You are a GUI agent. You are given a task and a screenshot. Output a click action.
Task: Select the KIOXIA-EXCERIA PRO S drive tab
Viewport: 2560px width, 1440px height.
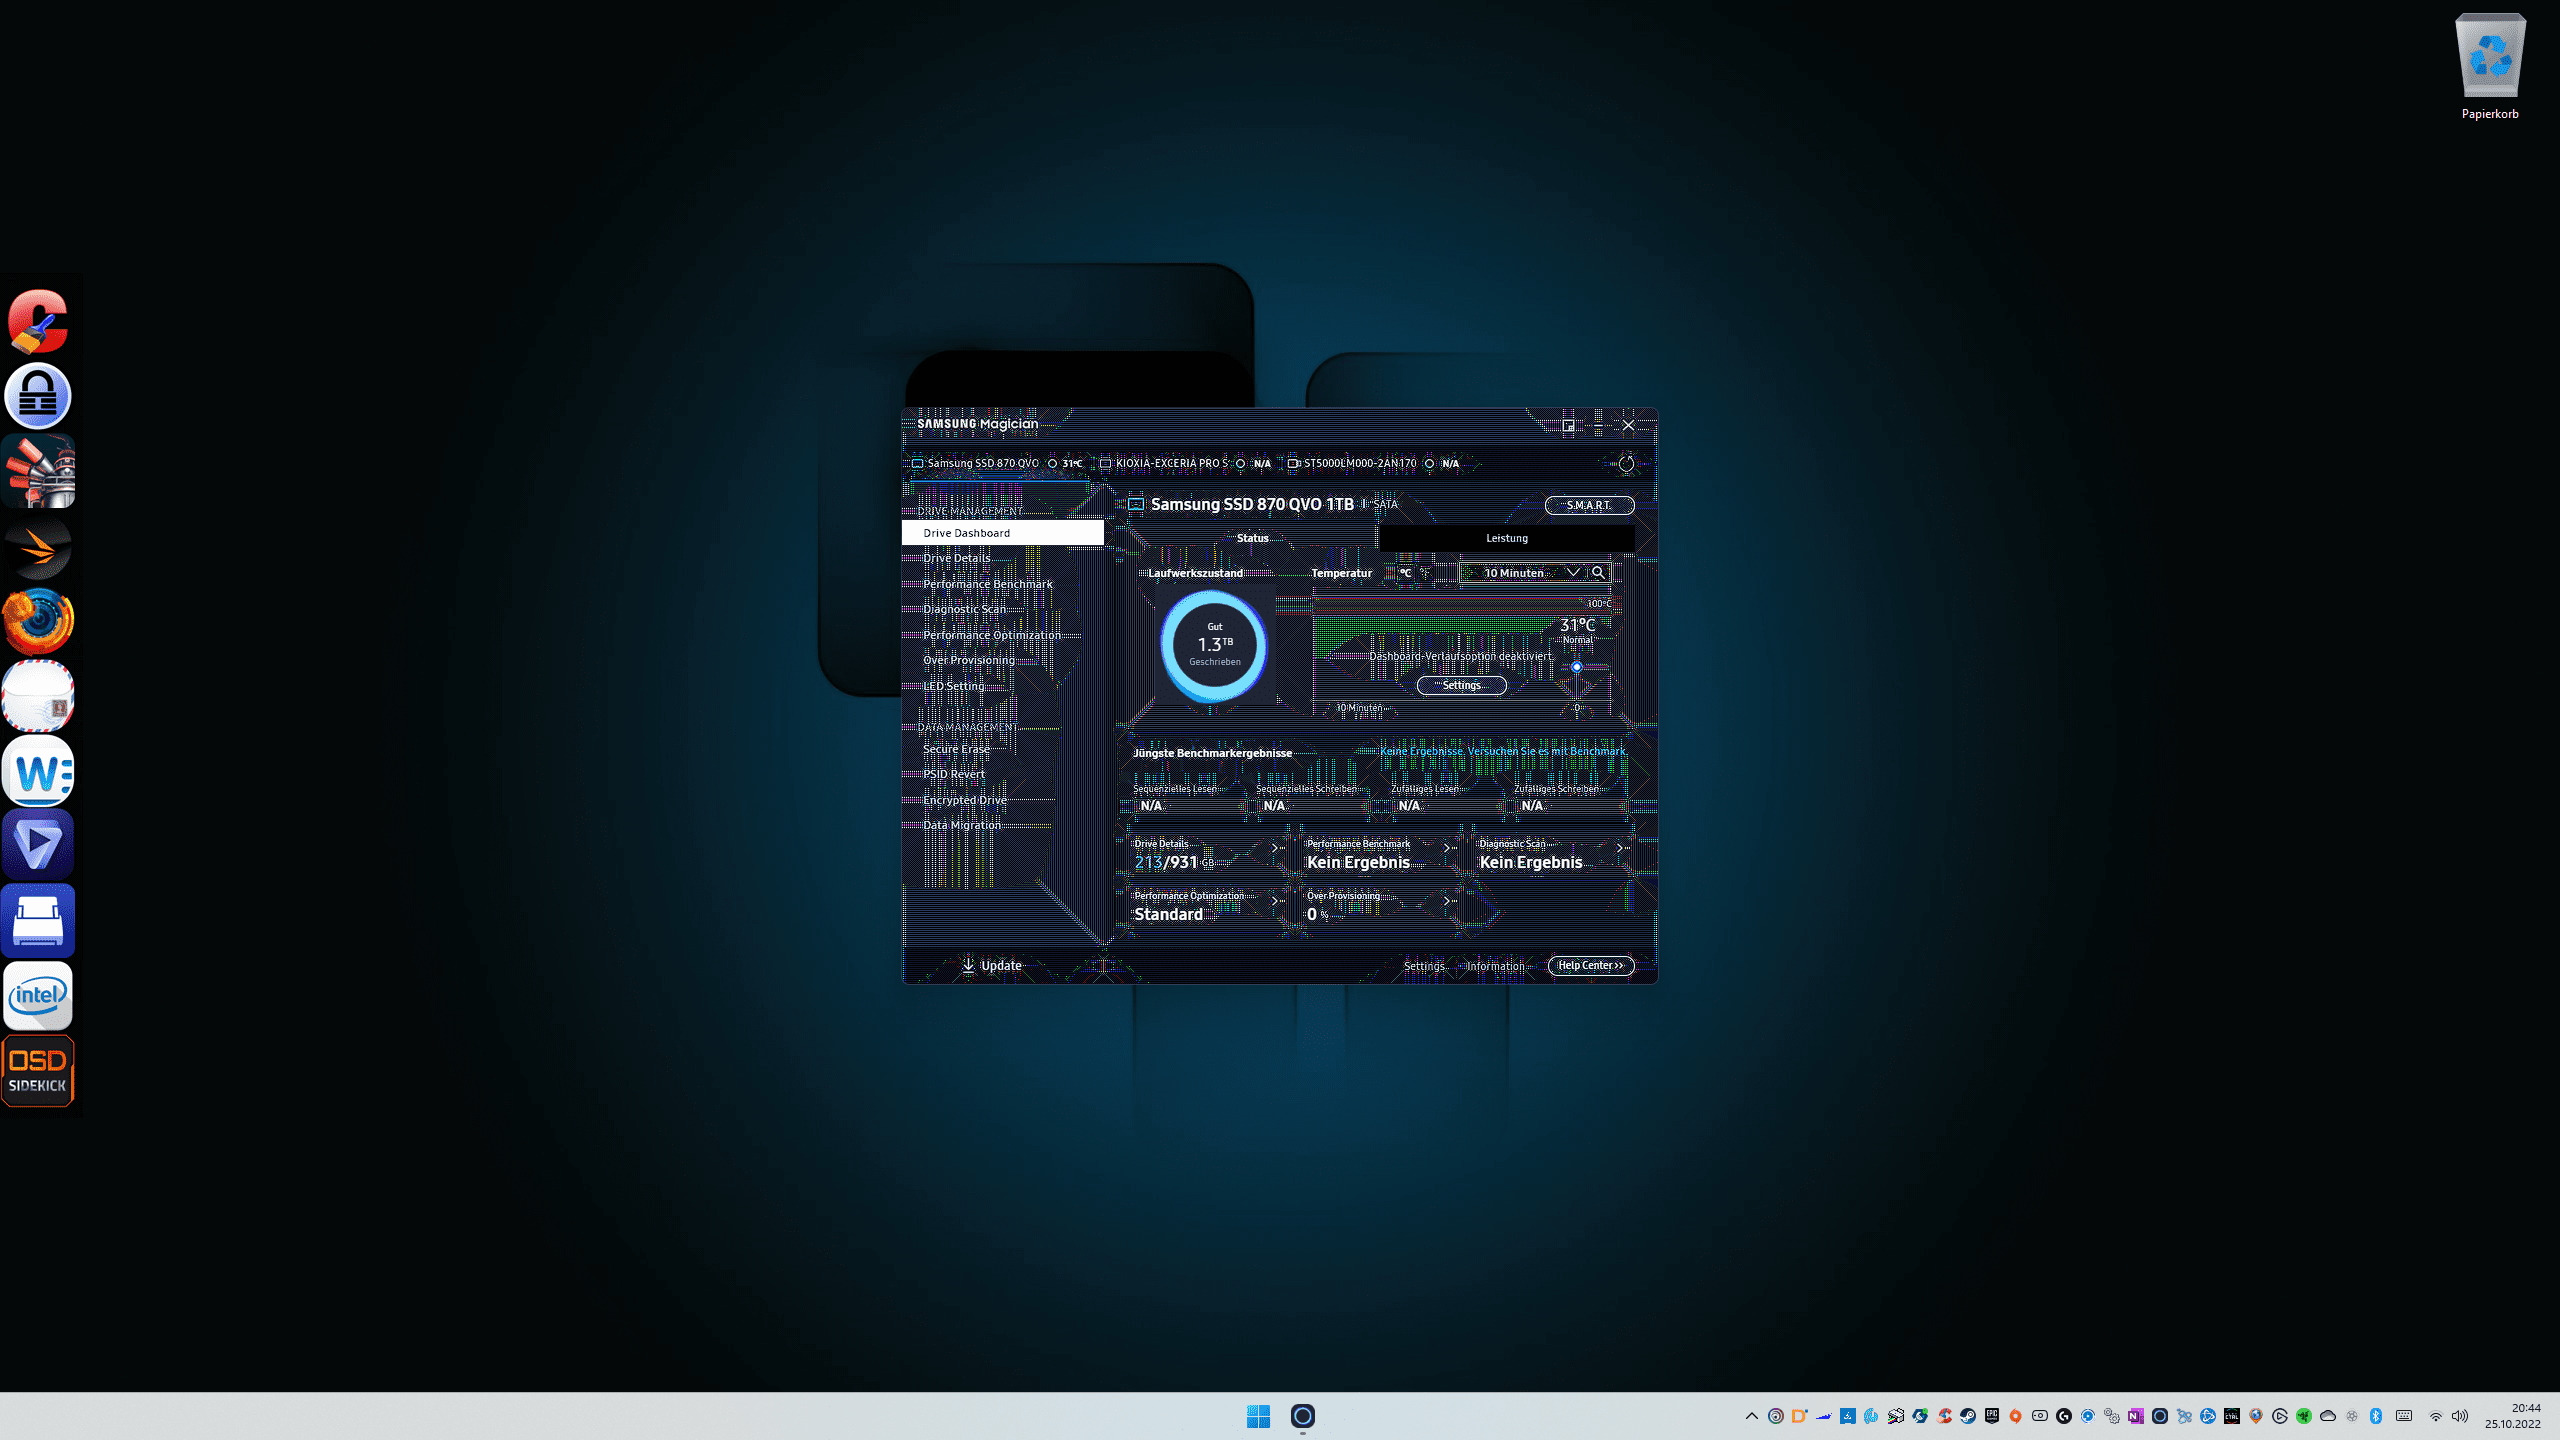pos(1185,463)
